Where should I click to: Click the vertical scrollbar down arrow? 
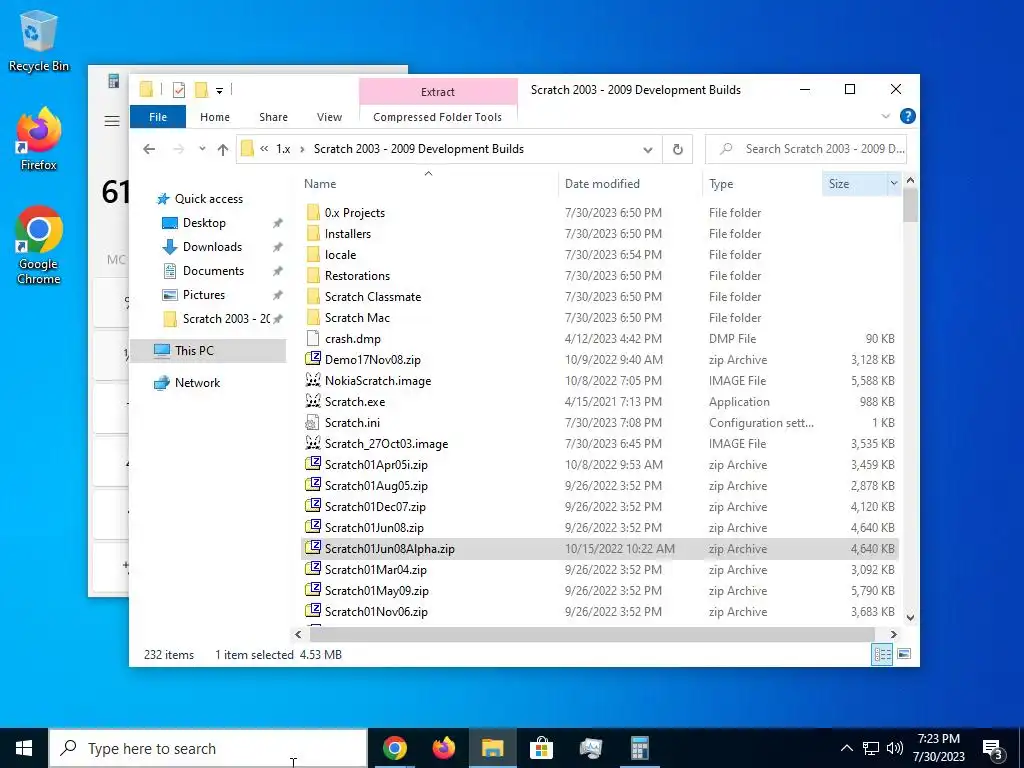point(910,617)
